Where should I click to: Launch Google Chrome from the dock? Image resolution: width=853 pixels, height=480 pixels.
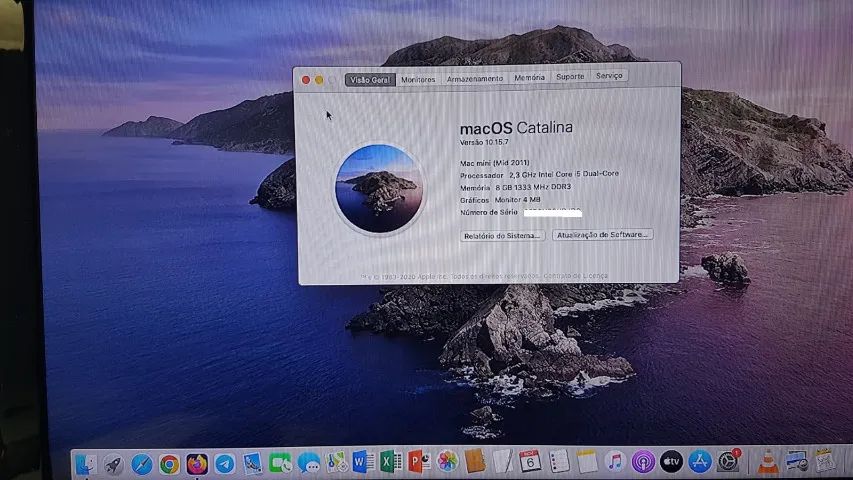coord(169,464)
